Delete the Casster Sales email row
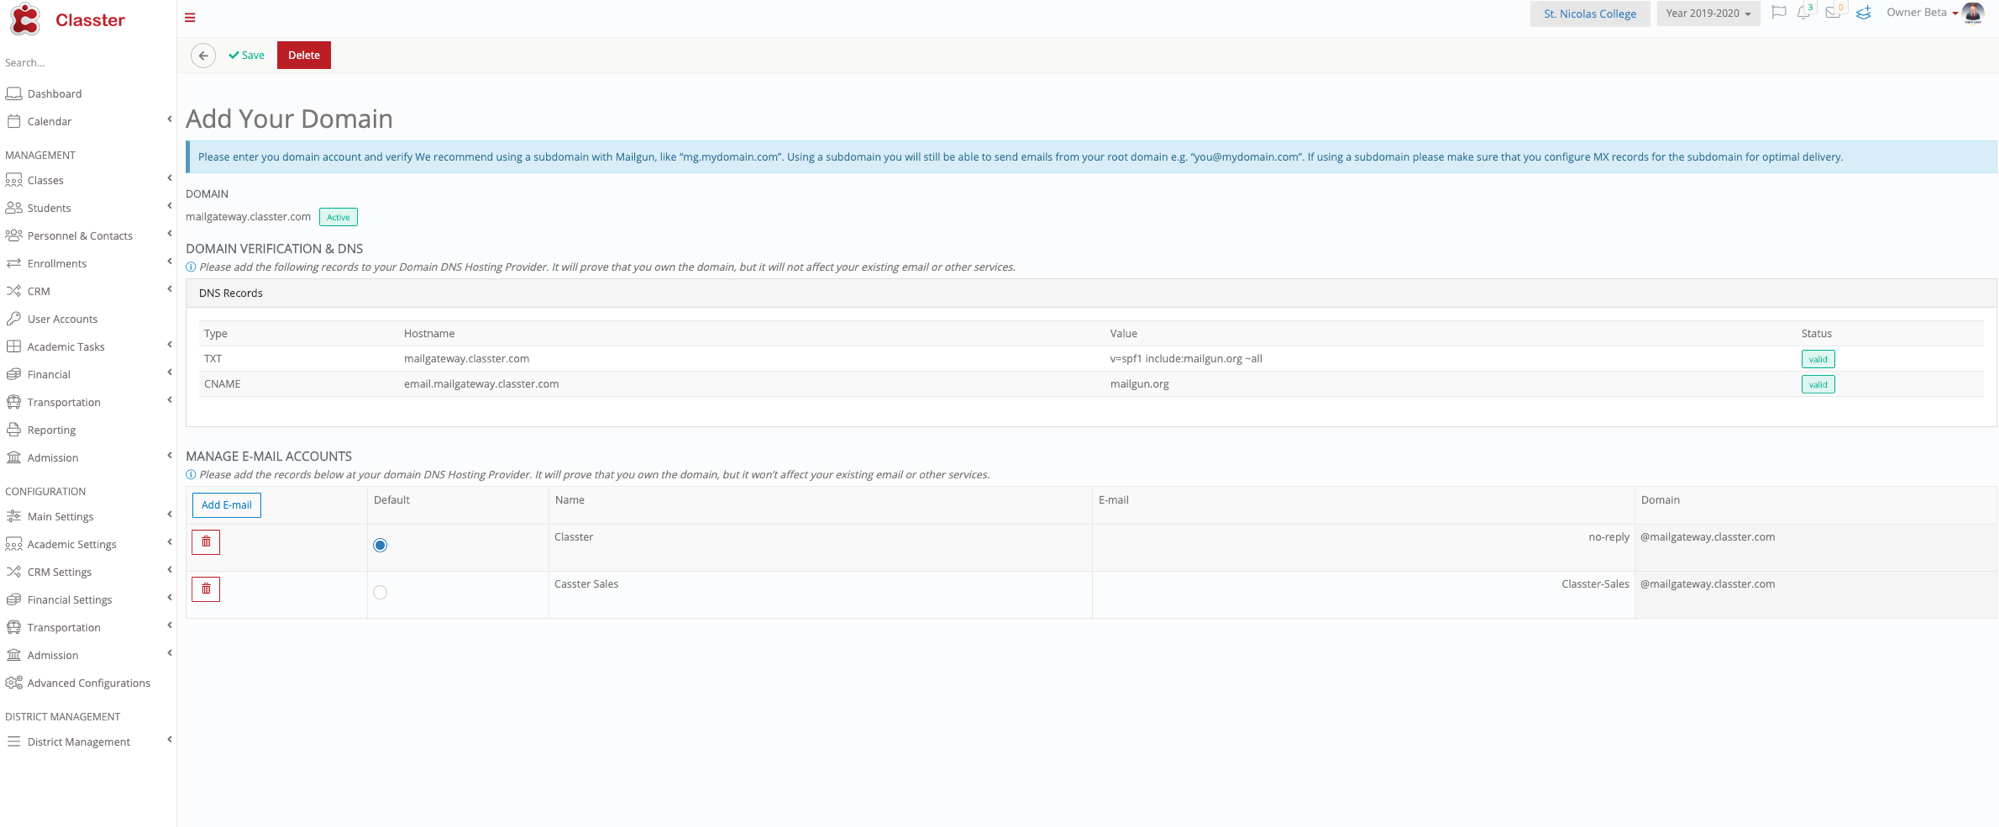Viewport: 1999px width, 827px height. coord(206,589)
